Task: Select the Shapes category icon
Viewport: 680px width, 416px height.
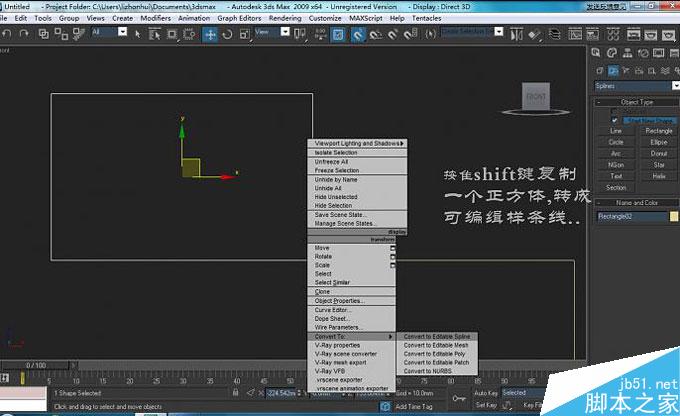Action: pyautogui.click(x=613, y=70)
